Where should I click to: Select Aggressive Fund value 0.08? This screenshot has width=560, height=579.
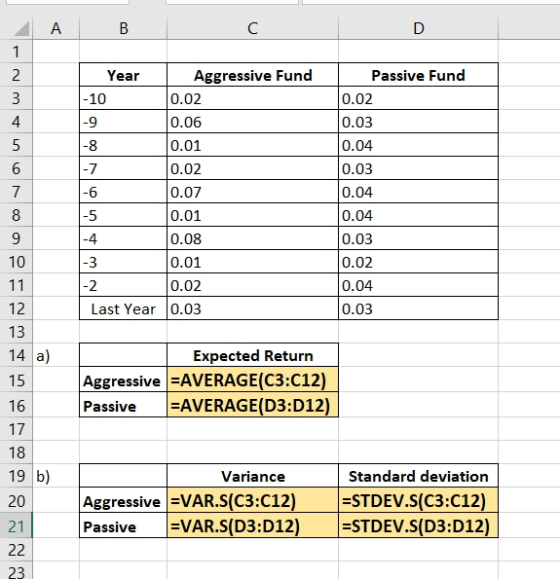click(x=252, y=238)
